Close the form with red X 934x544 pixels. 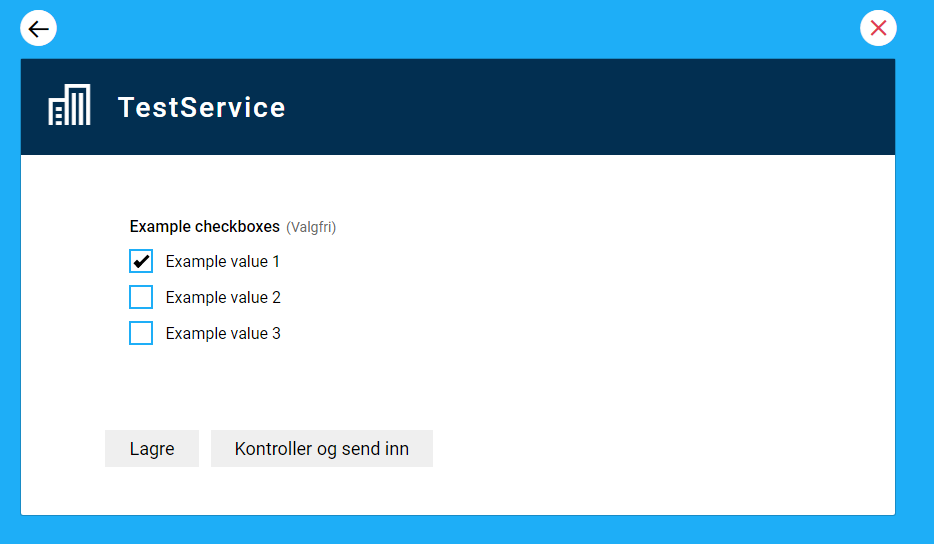coord(878,28)
